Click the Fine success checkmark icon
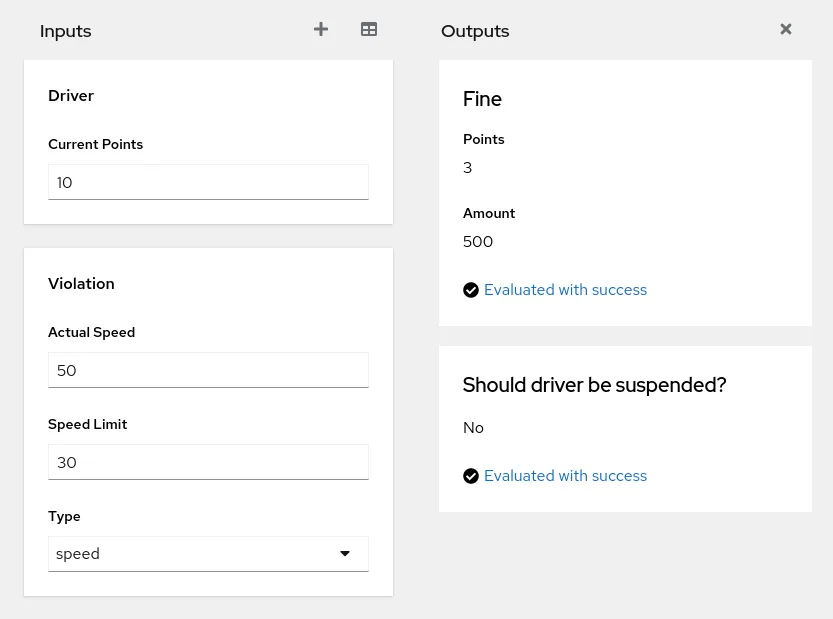 coord(471,290)
